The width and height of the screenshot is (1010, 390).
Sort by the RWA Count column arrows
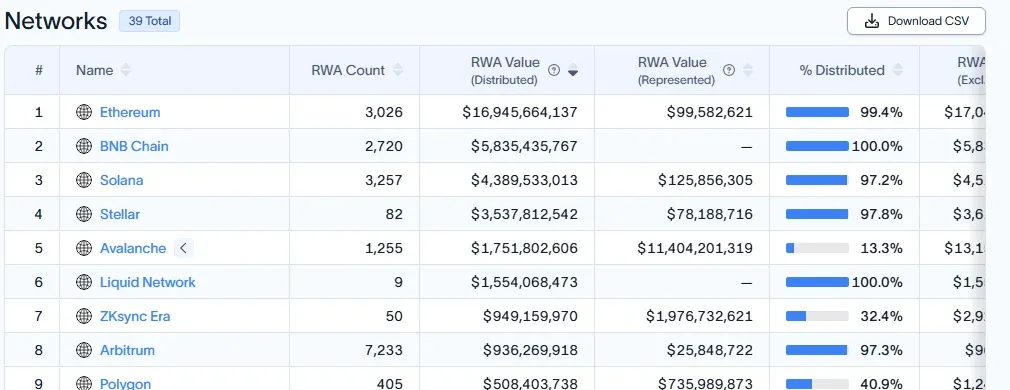coord(397,70)
